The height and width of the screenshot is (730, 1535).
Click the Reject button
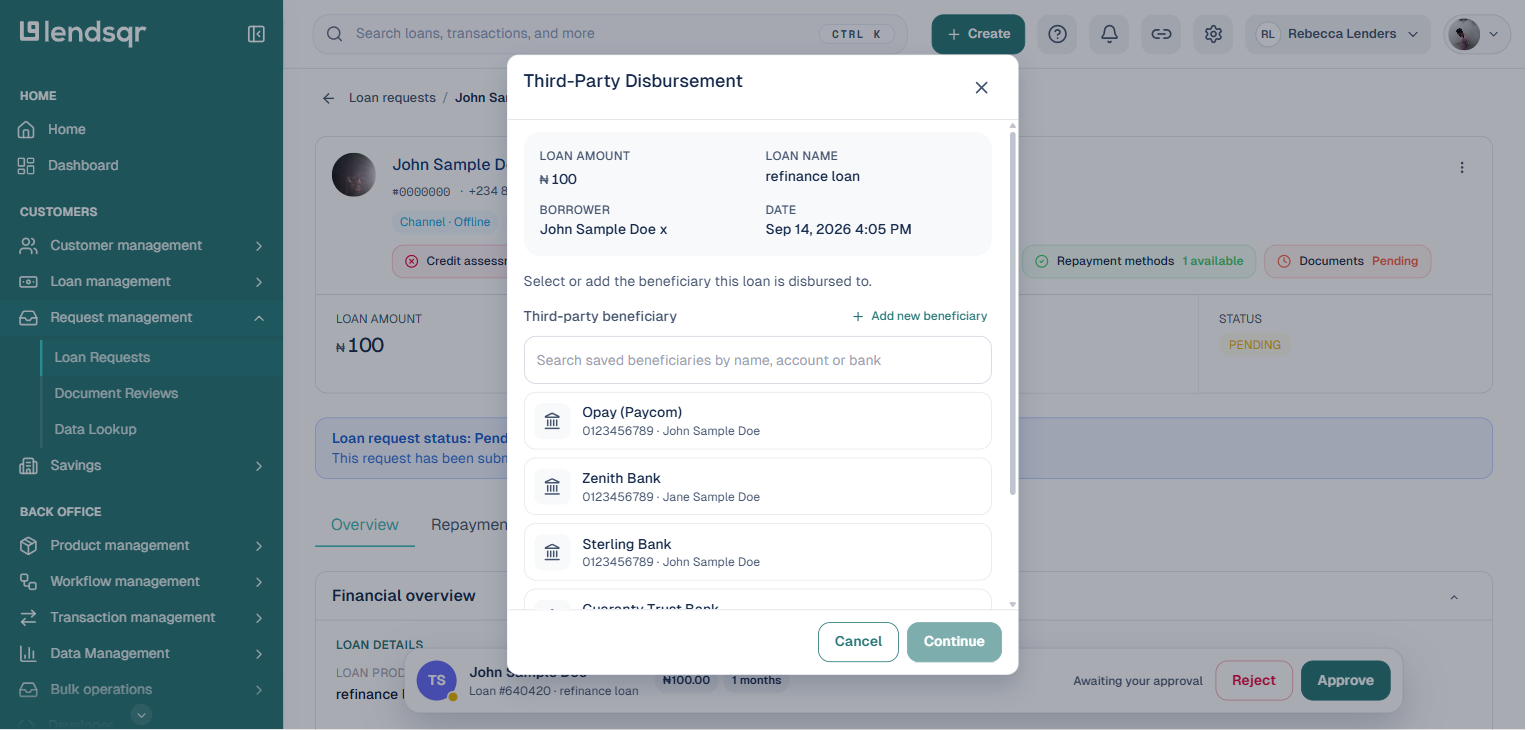coord(1254,680)
